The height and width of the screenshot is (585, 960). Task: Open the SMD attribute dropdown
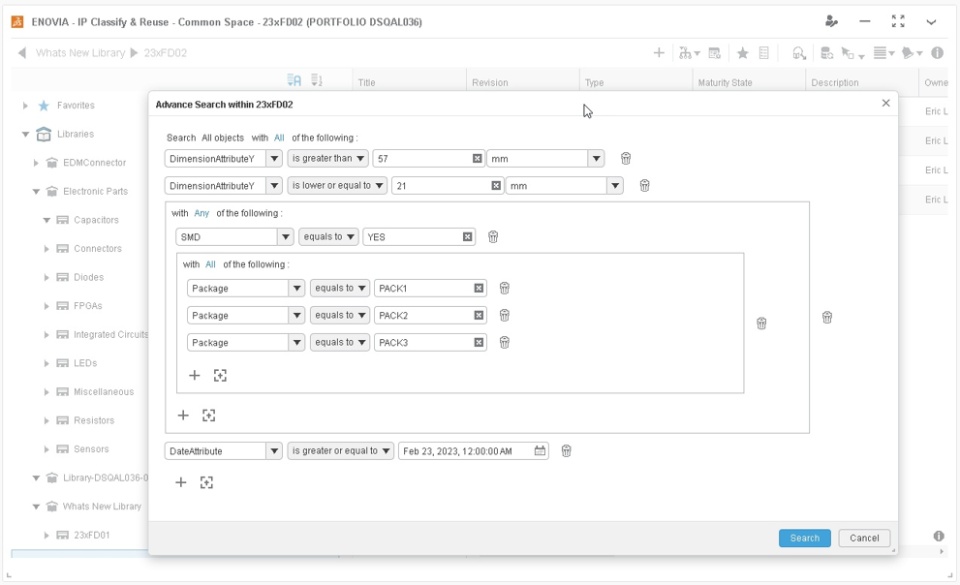[x=285, y=237]
